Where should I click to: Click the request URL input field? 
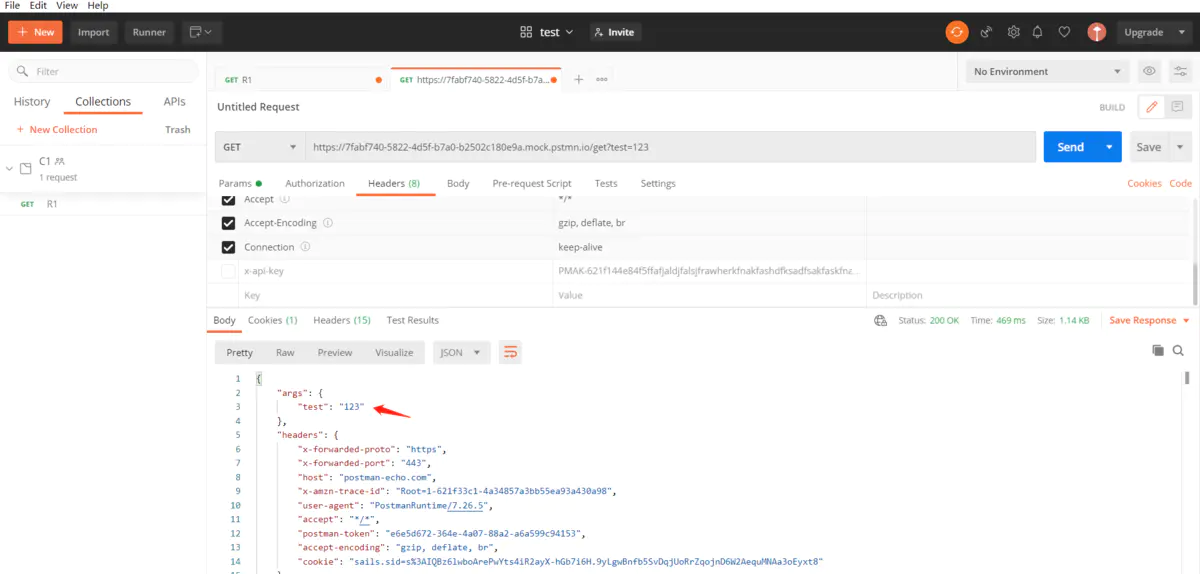tap(670, 147)
